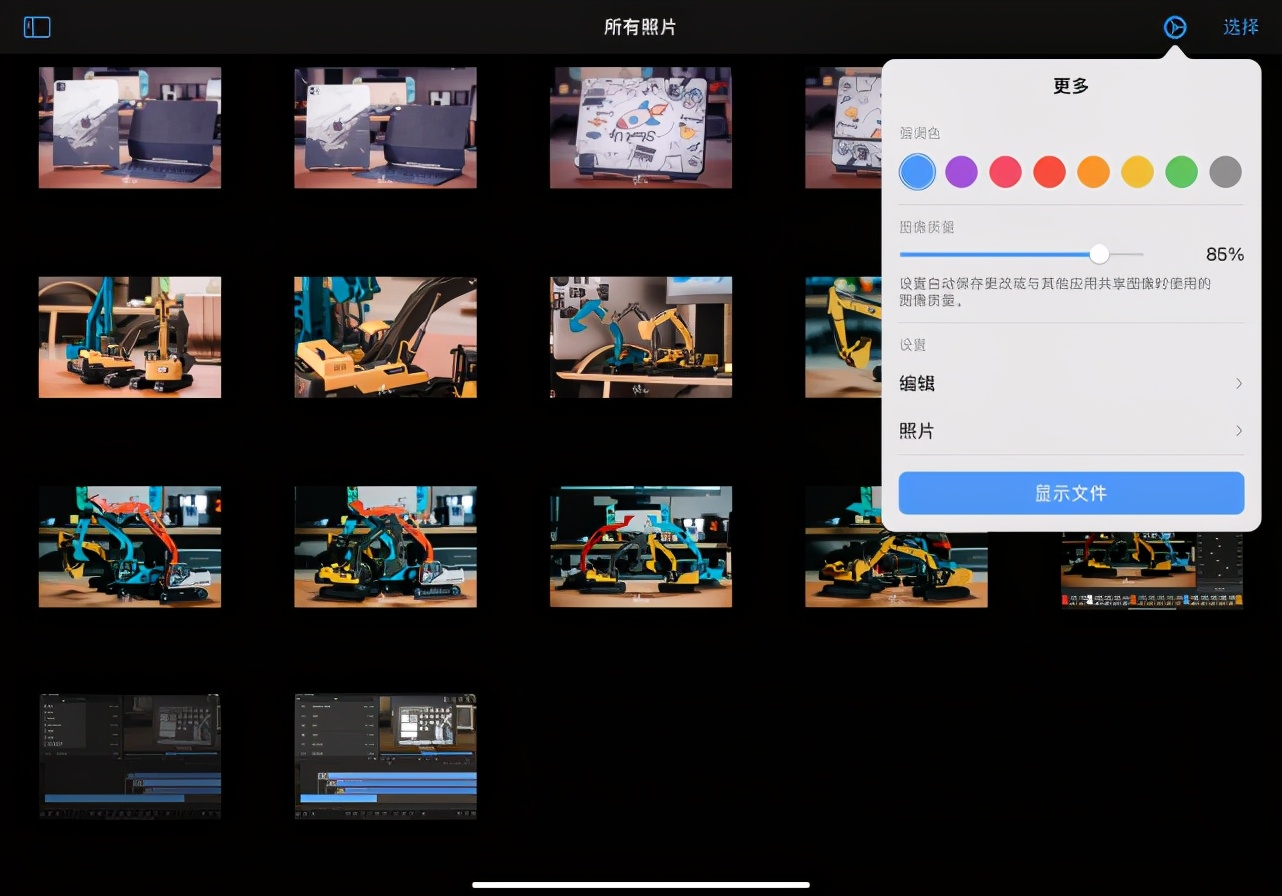Open the 更多 popover's 照片 chevron
The image size is (1282, 896).
pos(1238,430)
